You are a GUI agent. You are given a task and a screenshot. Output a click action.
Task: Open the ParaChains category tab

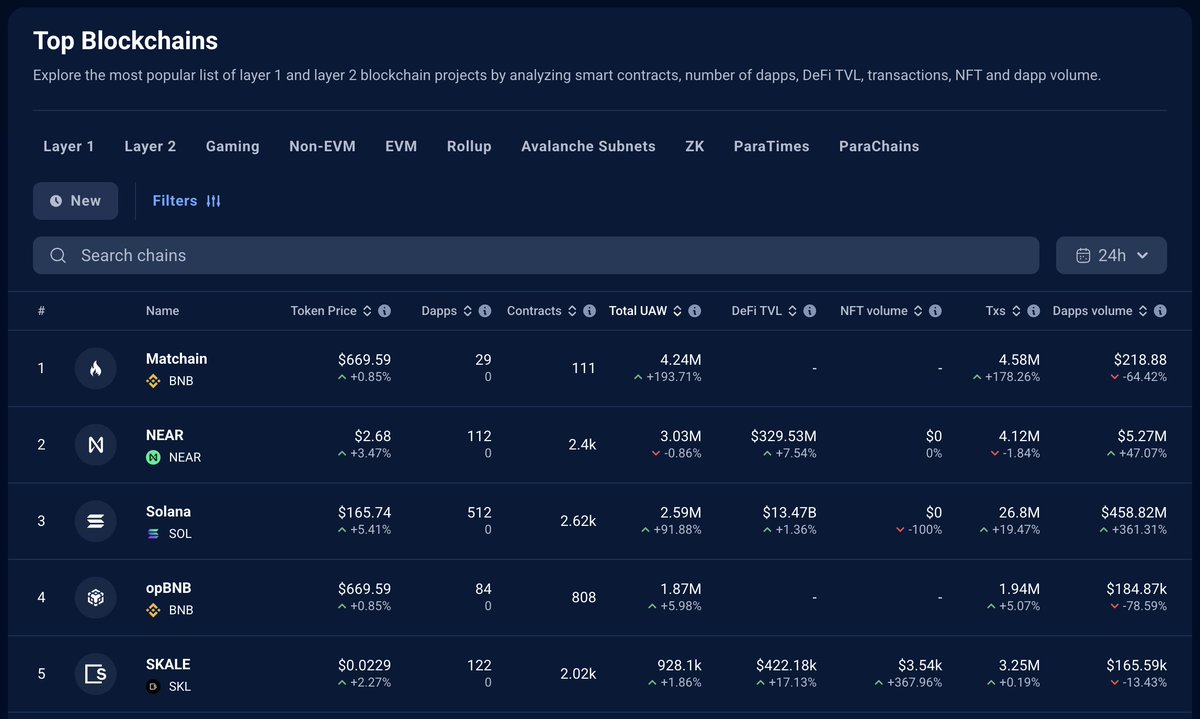(x=879, y=146)
